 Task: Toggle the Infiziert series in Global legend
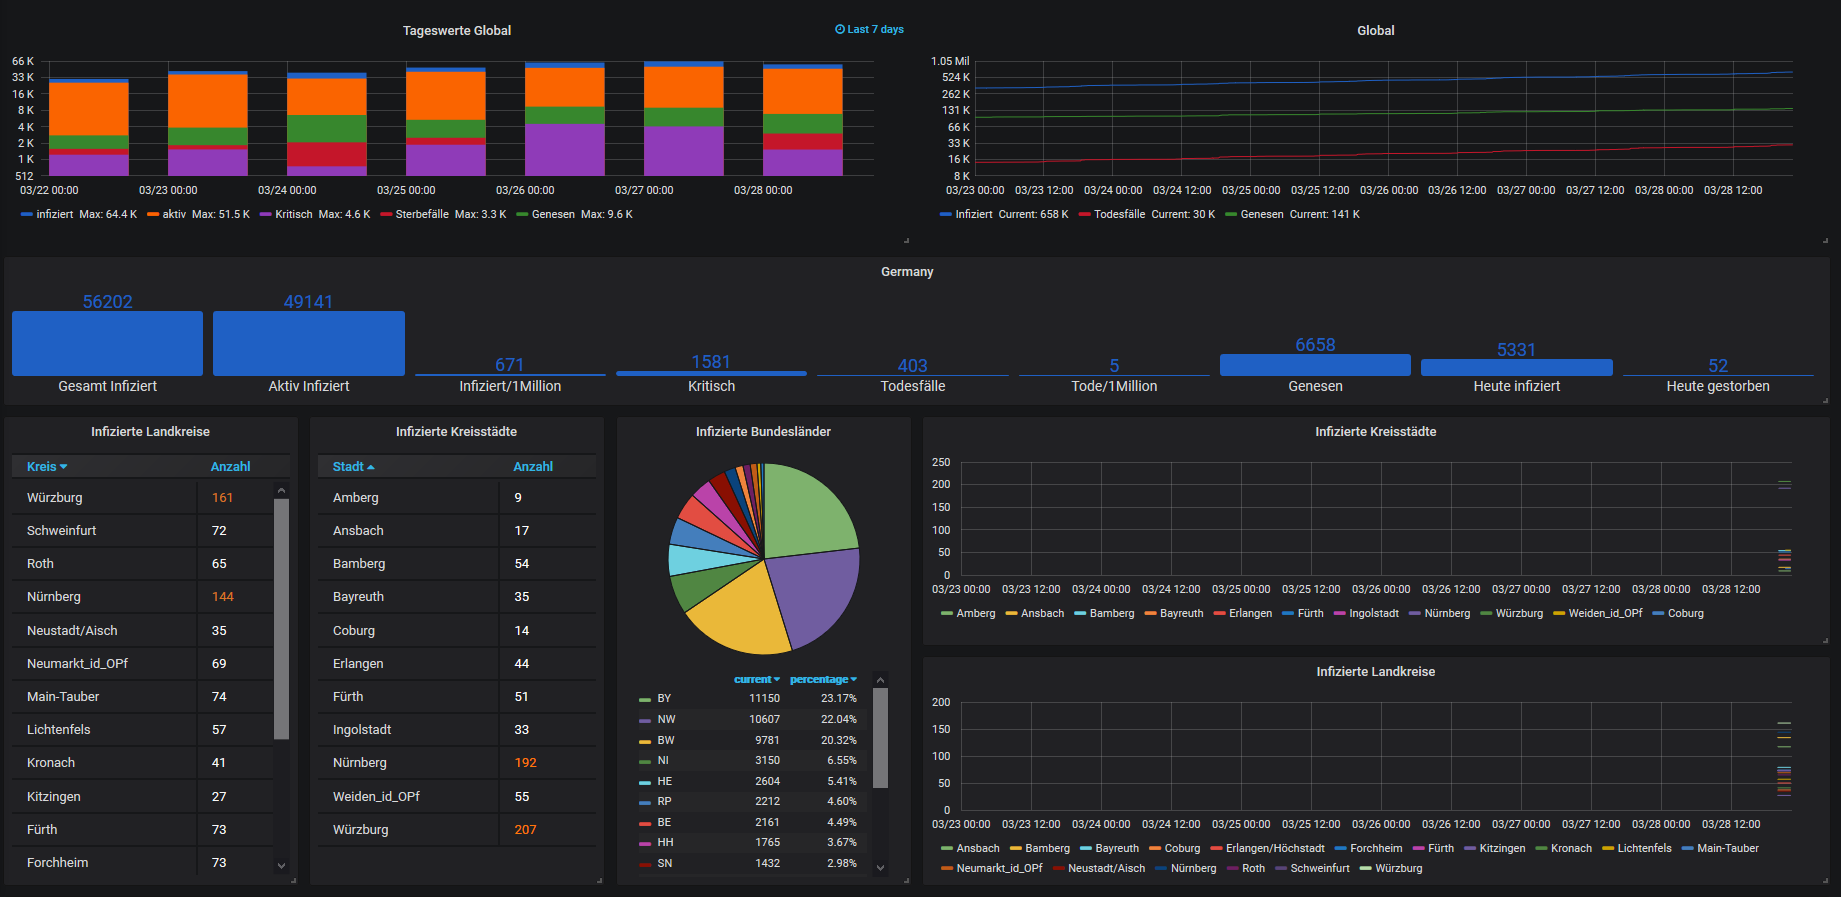click(974, 214)
